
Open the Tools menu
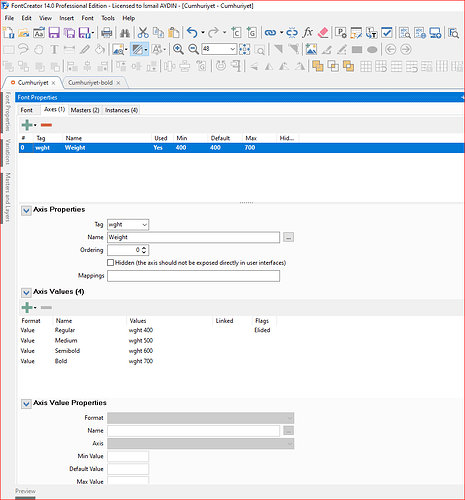(108, 18)
